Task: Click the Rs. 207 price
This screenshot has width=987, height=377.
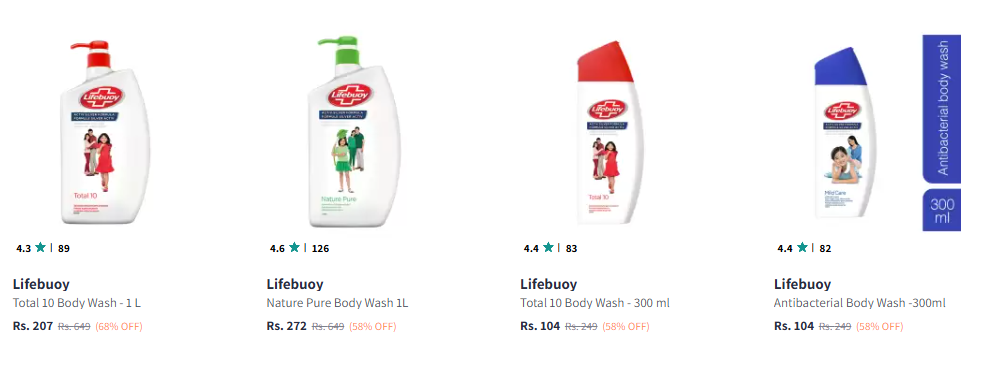Action: (x=33, y=326)
